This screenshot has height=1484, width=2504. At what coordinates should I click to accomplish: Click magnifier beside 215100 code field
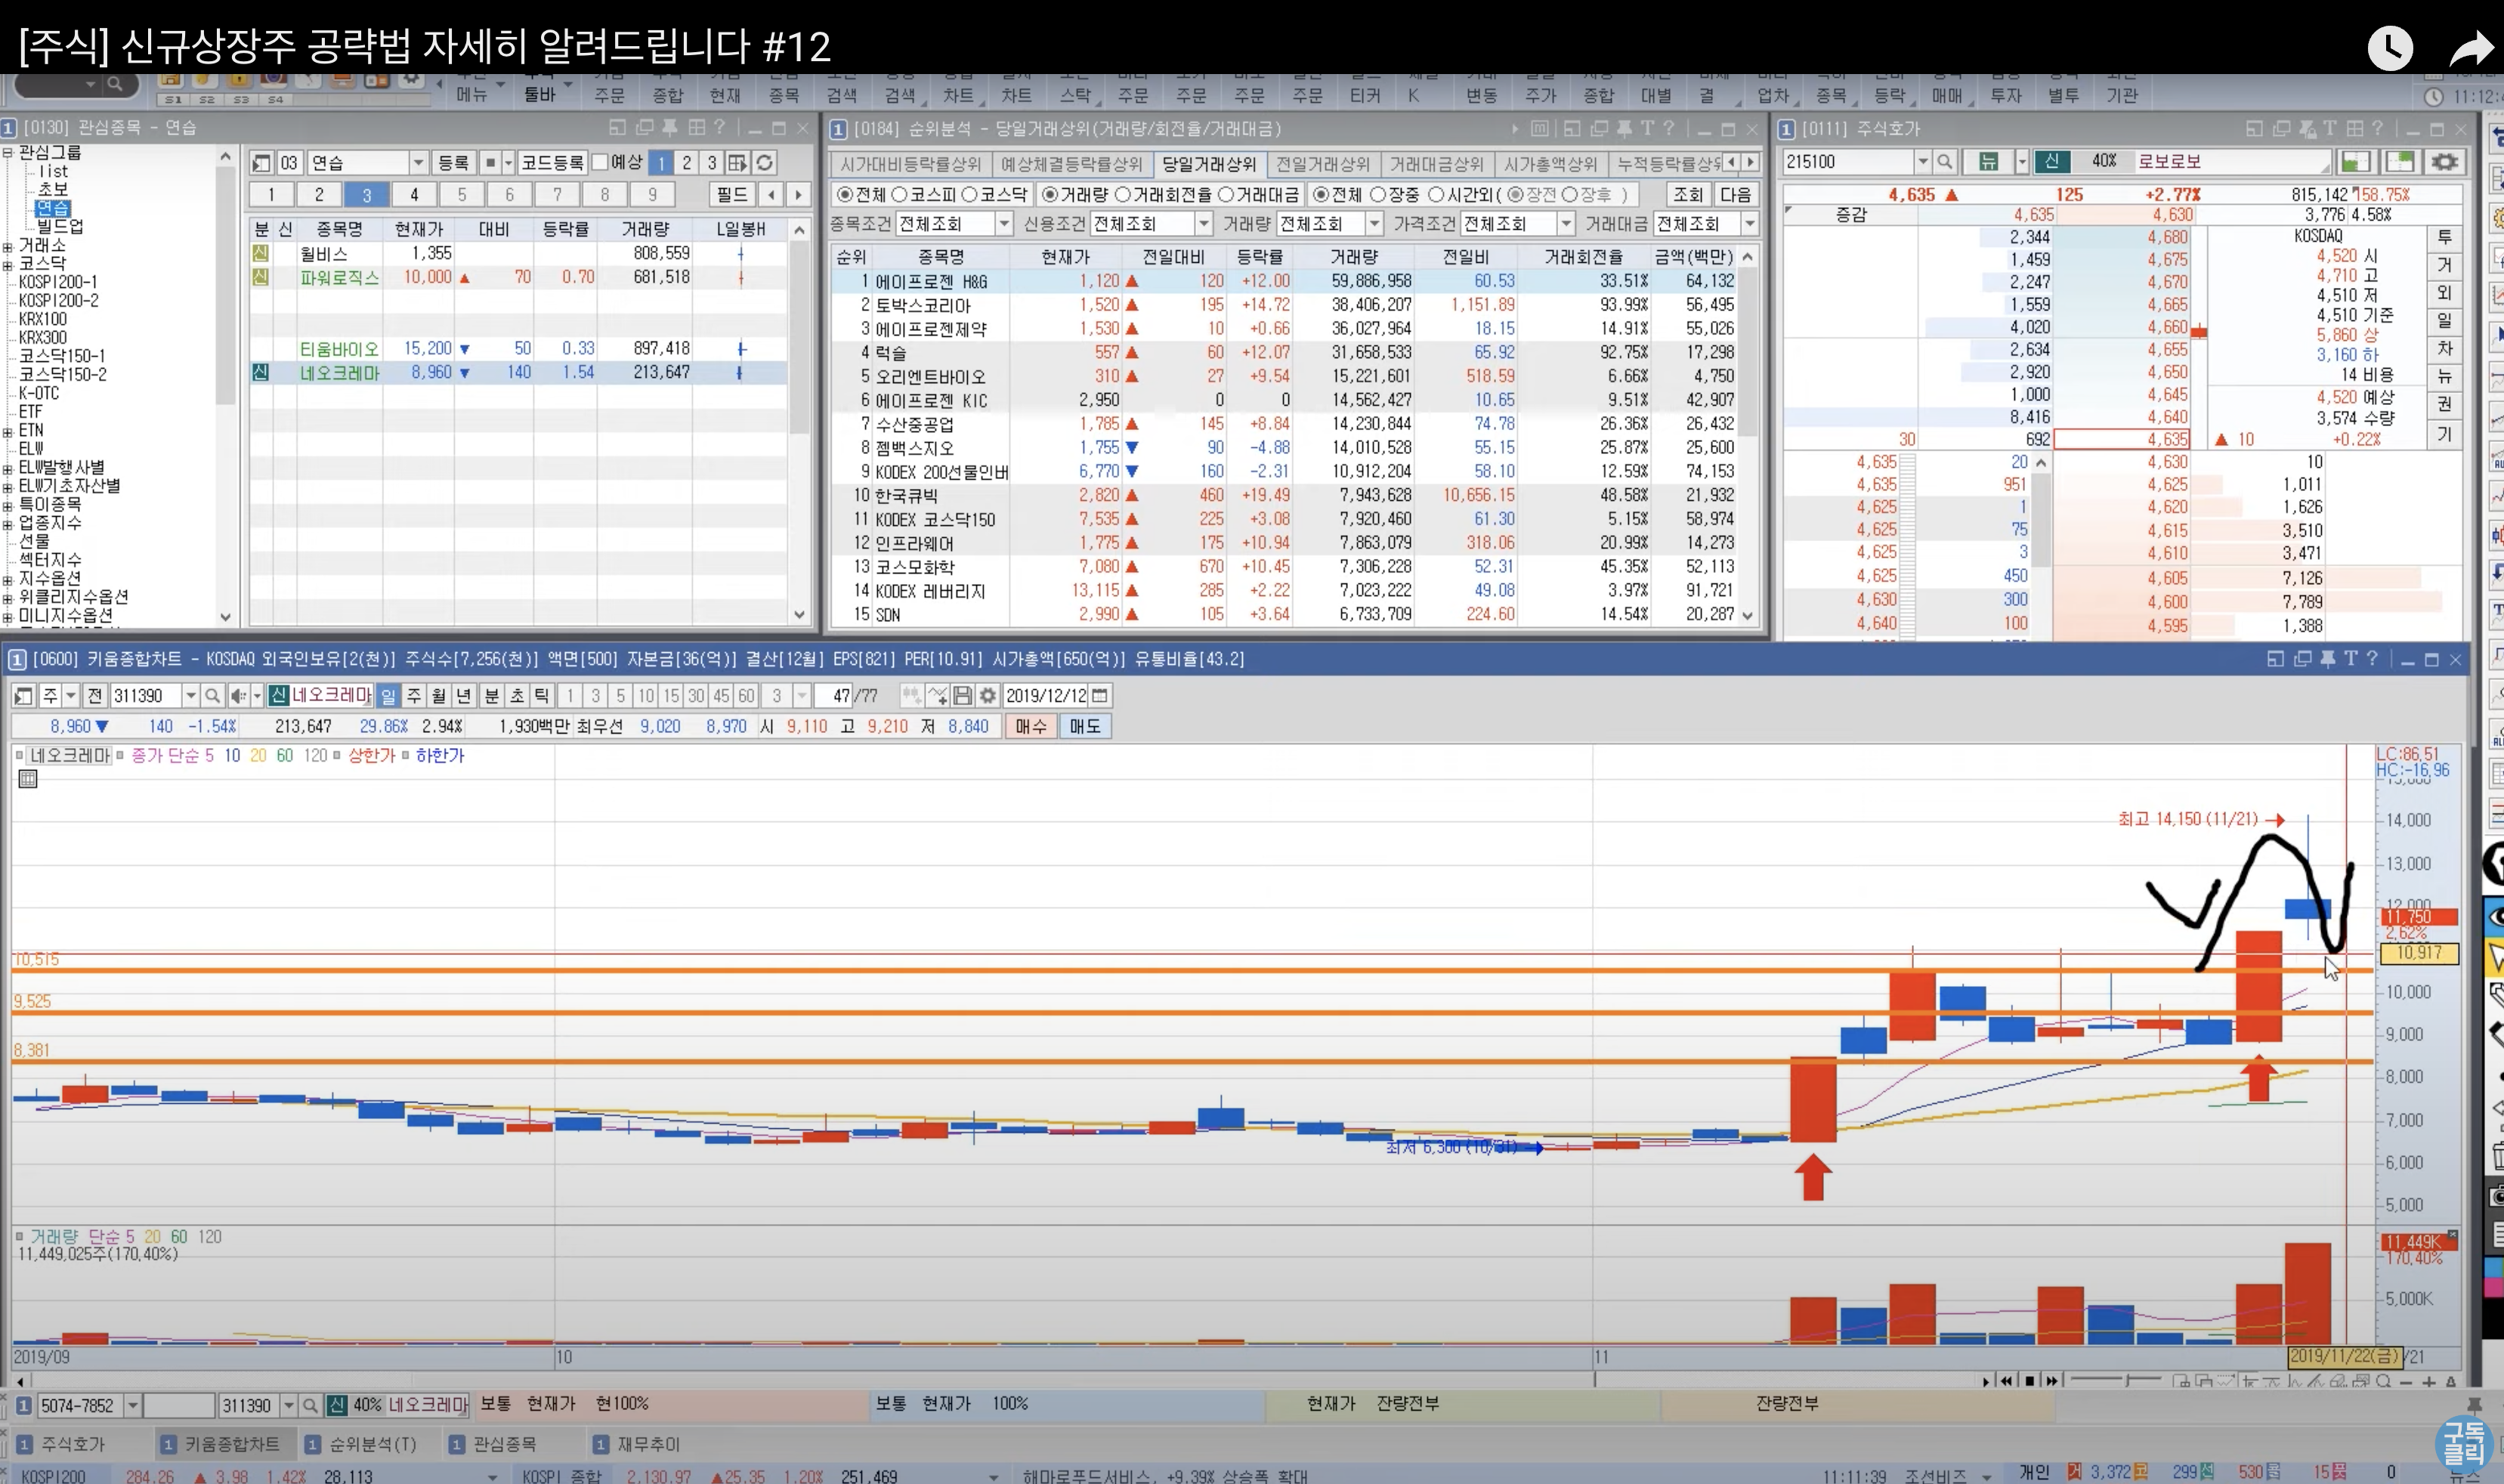[1944, 162]
